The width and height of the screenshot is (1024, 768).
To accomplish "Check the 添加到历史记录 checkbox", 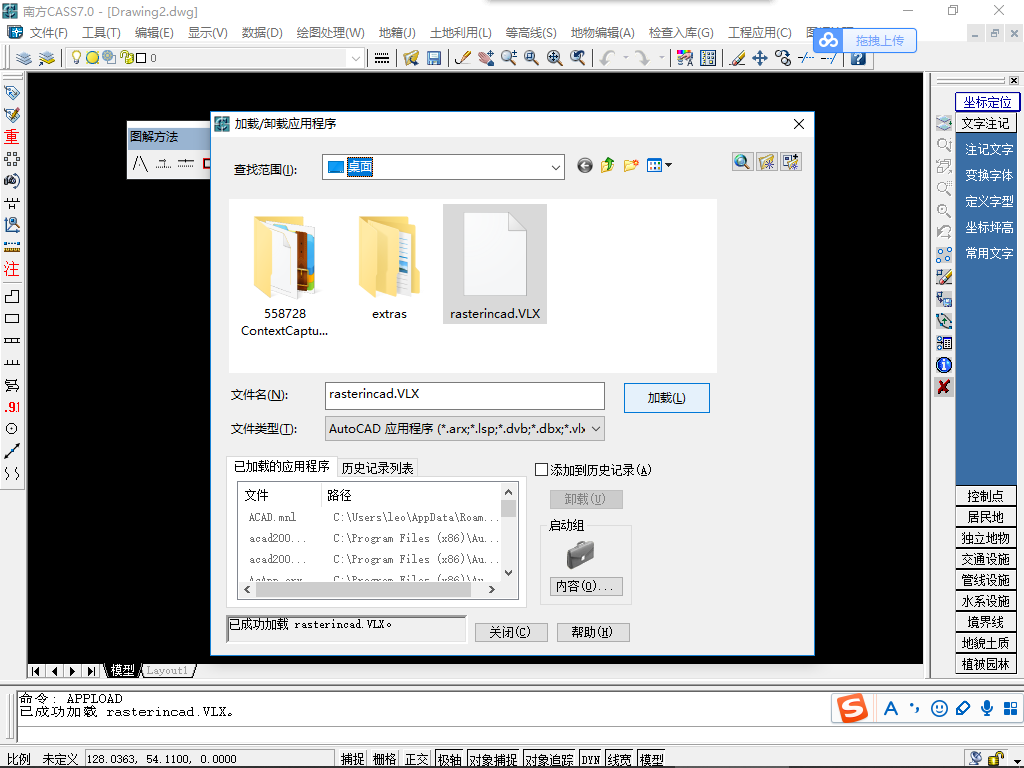I will click(541, 470).
